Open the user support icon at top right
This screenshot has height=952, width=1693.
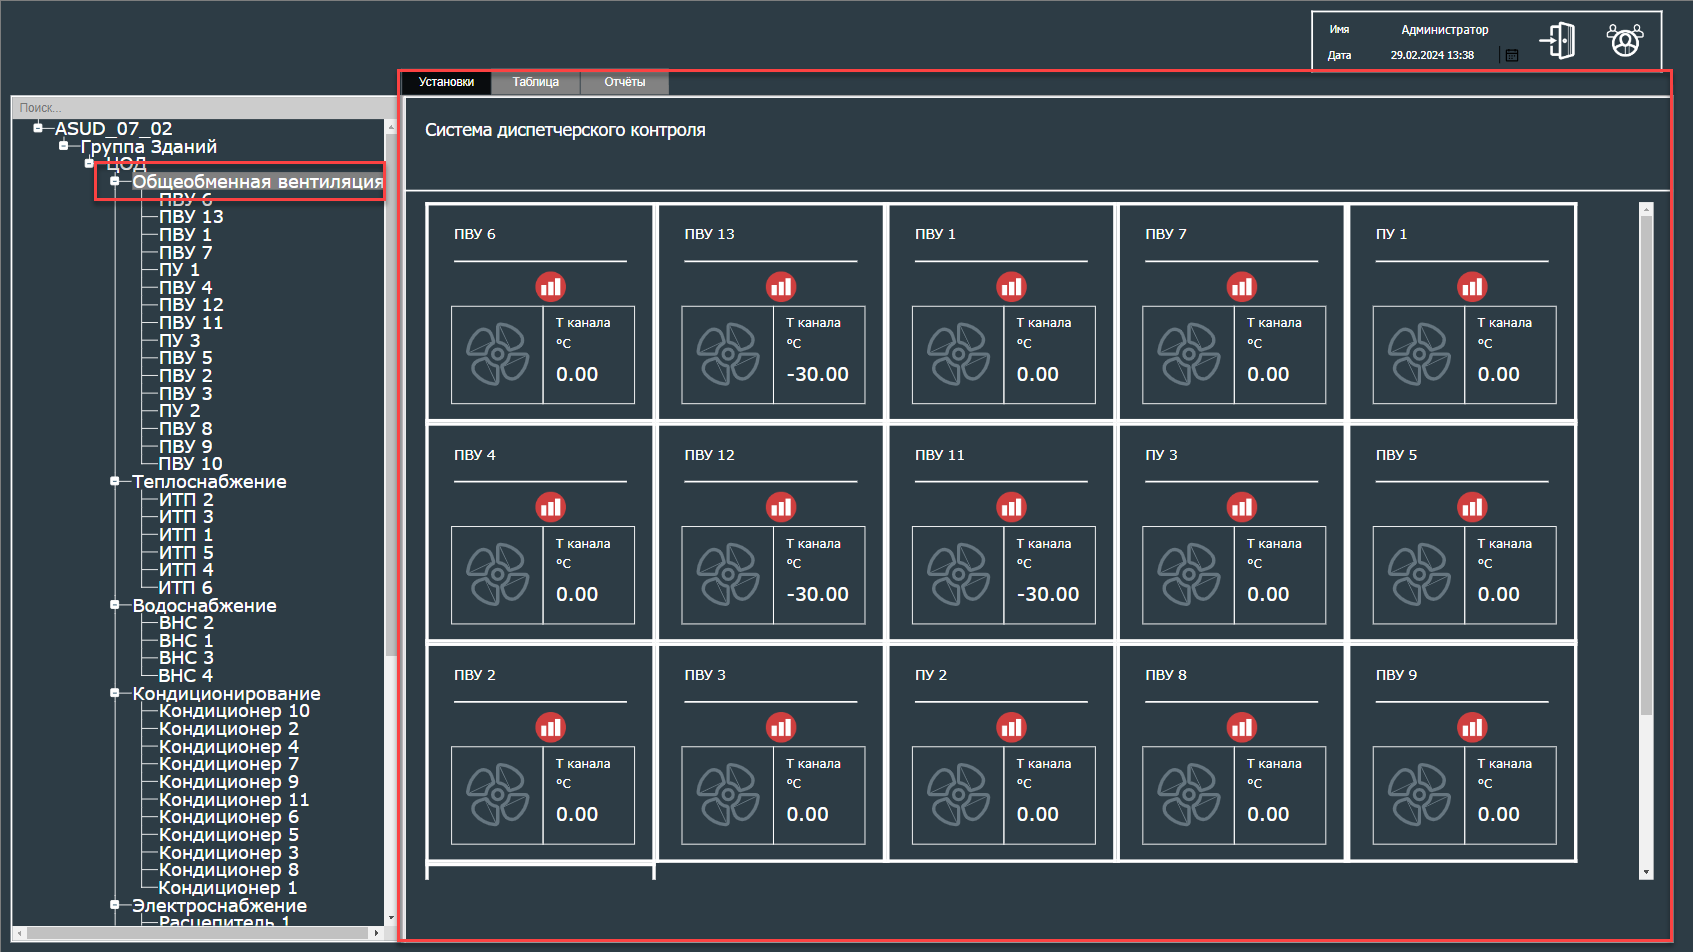pos(1624,41)
